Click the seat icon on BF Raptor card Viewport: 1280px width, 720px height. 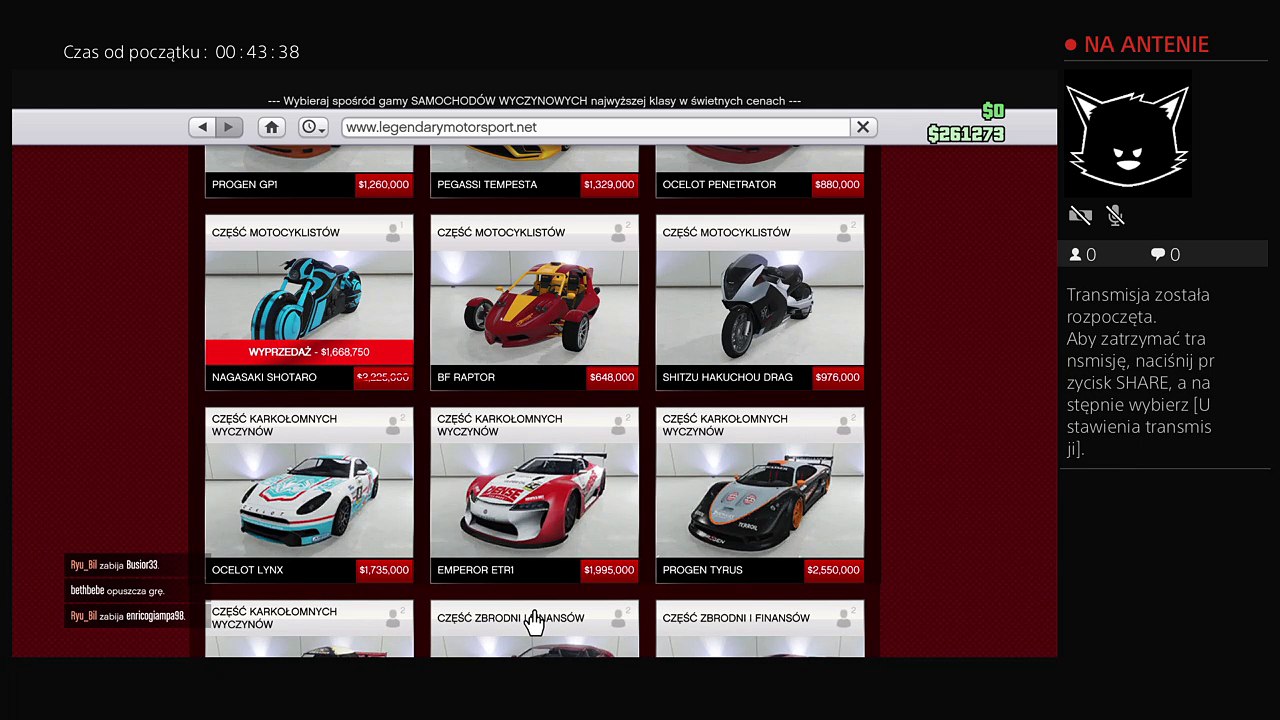pyautogui.click(x=619, y=232)
